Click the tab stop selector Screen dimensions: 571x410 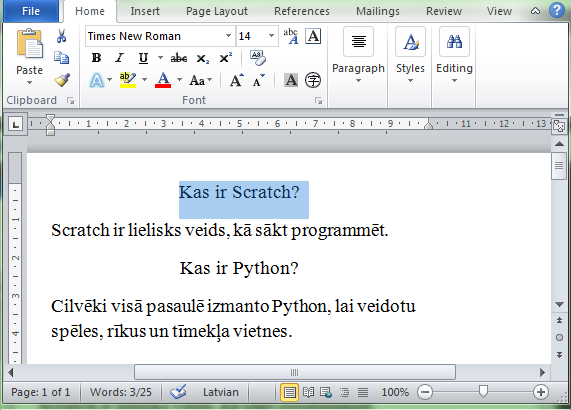pos(15,125)
